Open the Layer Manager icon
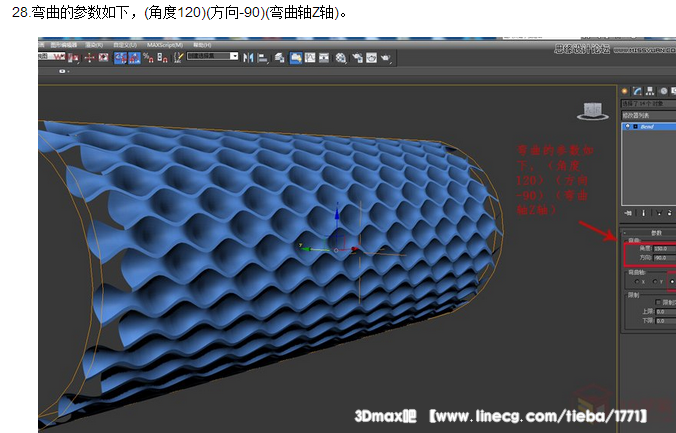This screenshot has width=676, height=433. click(x=279, y=57)
